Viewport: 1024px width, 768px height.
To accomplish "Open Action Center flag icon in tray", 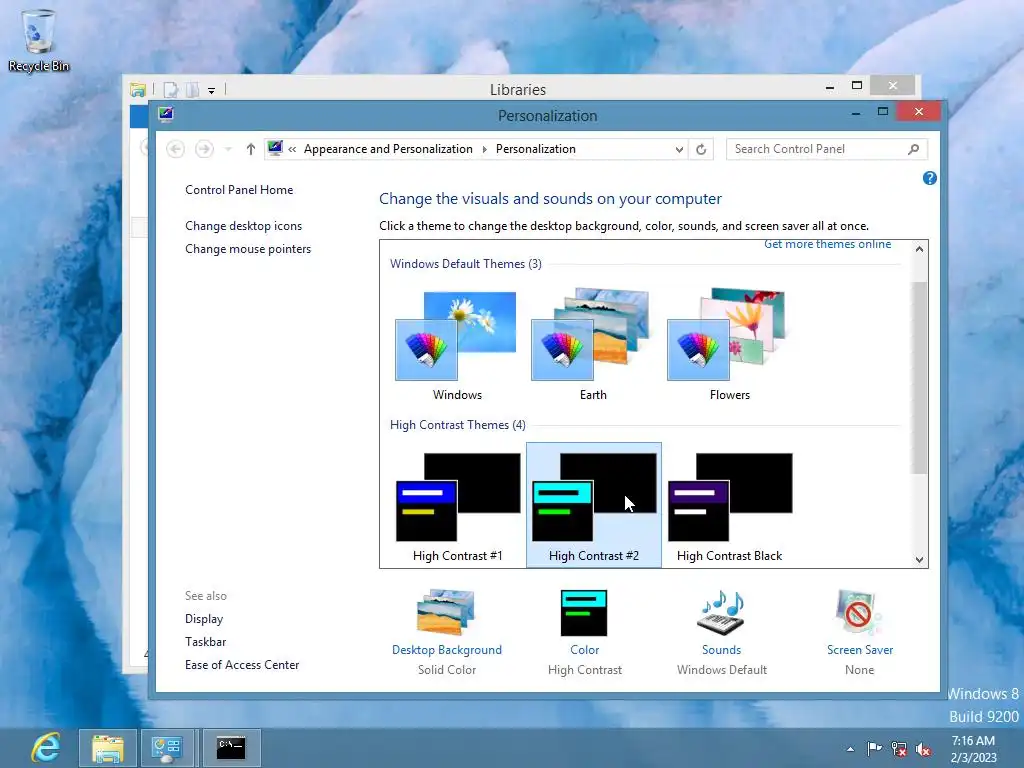I will point(874,748).
